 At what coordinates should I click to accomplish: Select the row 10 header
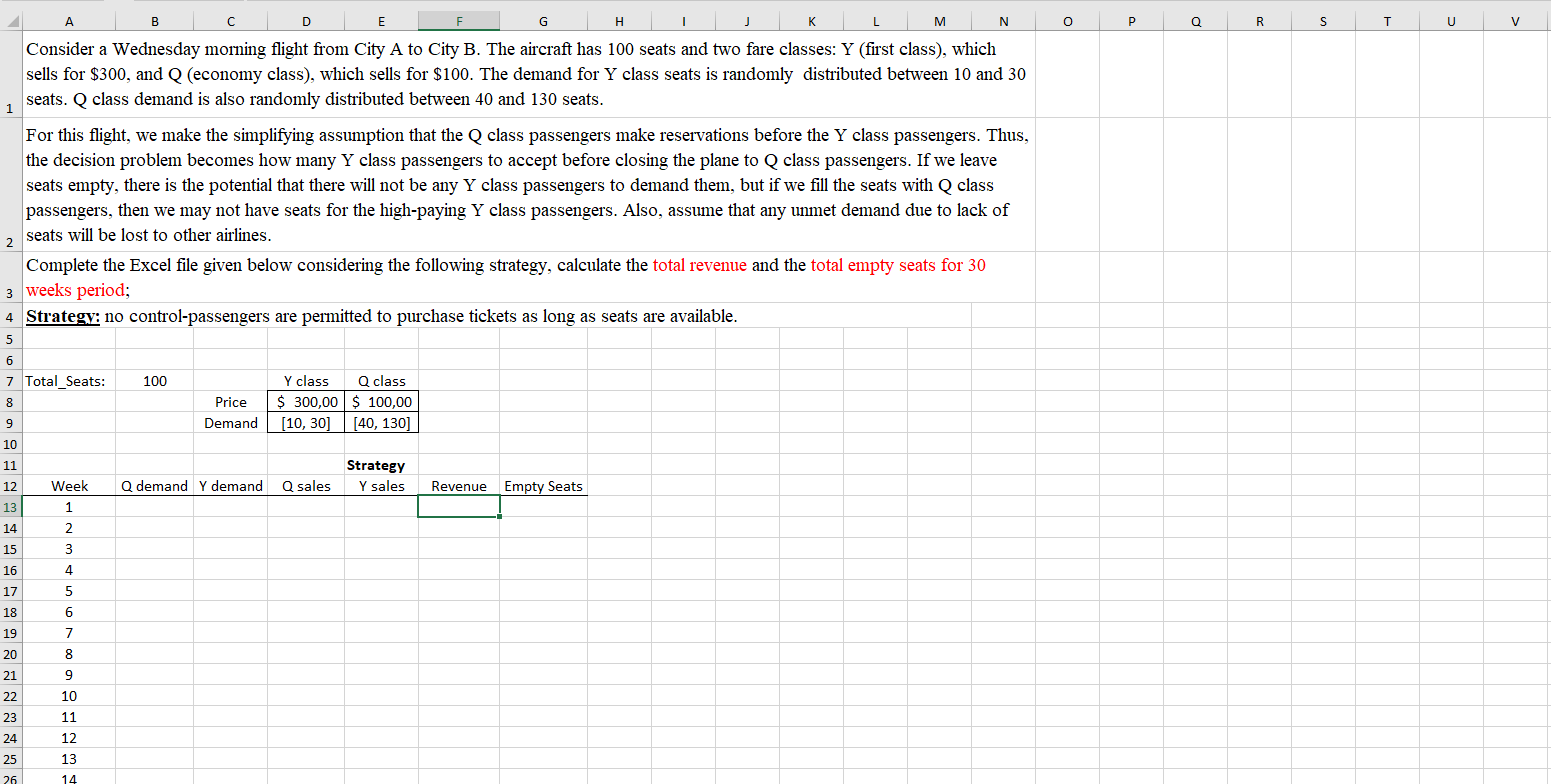tap(11, 444)
